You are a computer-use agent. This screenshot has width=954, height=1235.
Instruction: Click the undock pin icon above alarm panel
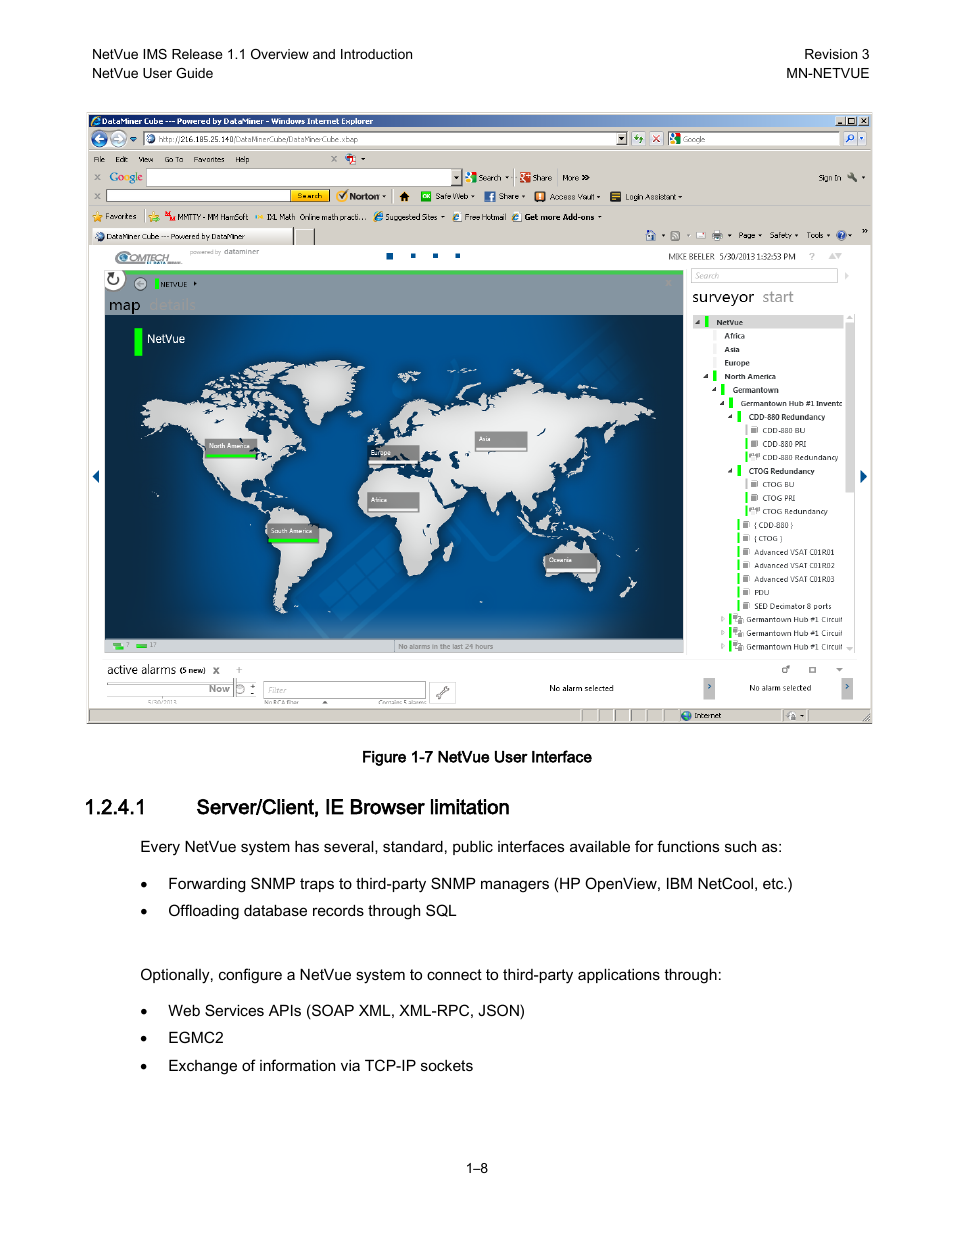785,670
